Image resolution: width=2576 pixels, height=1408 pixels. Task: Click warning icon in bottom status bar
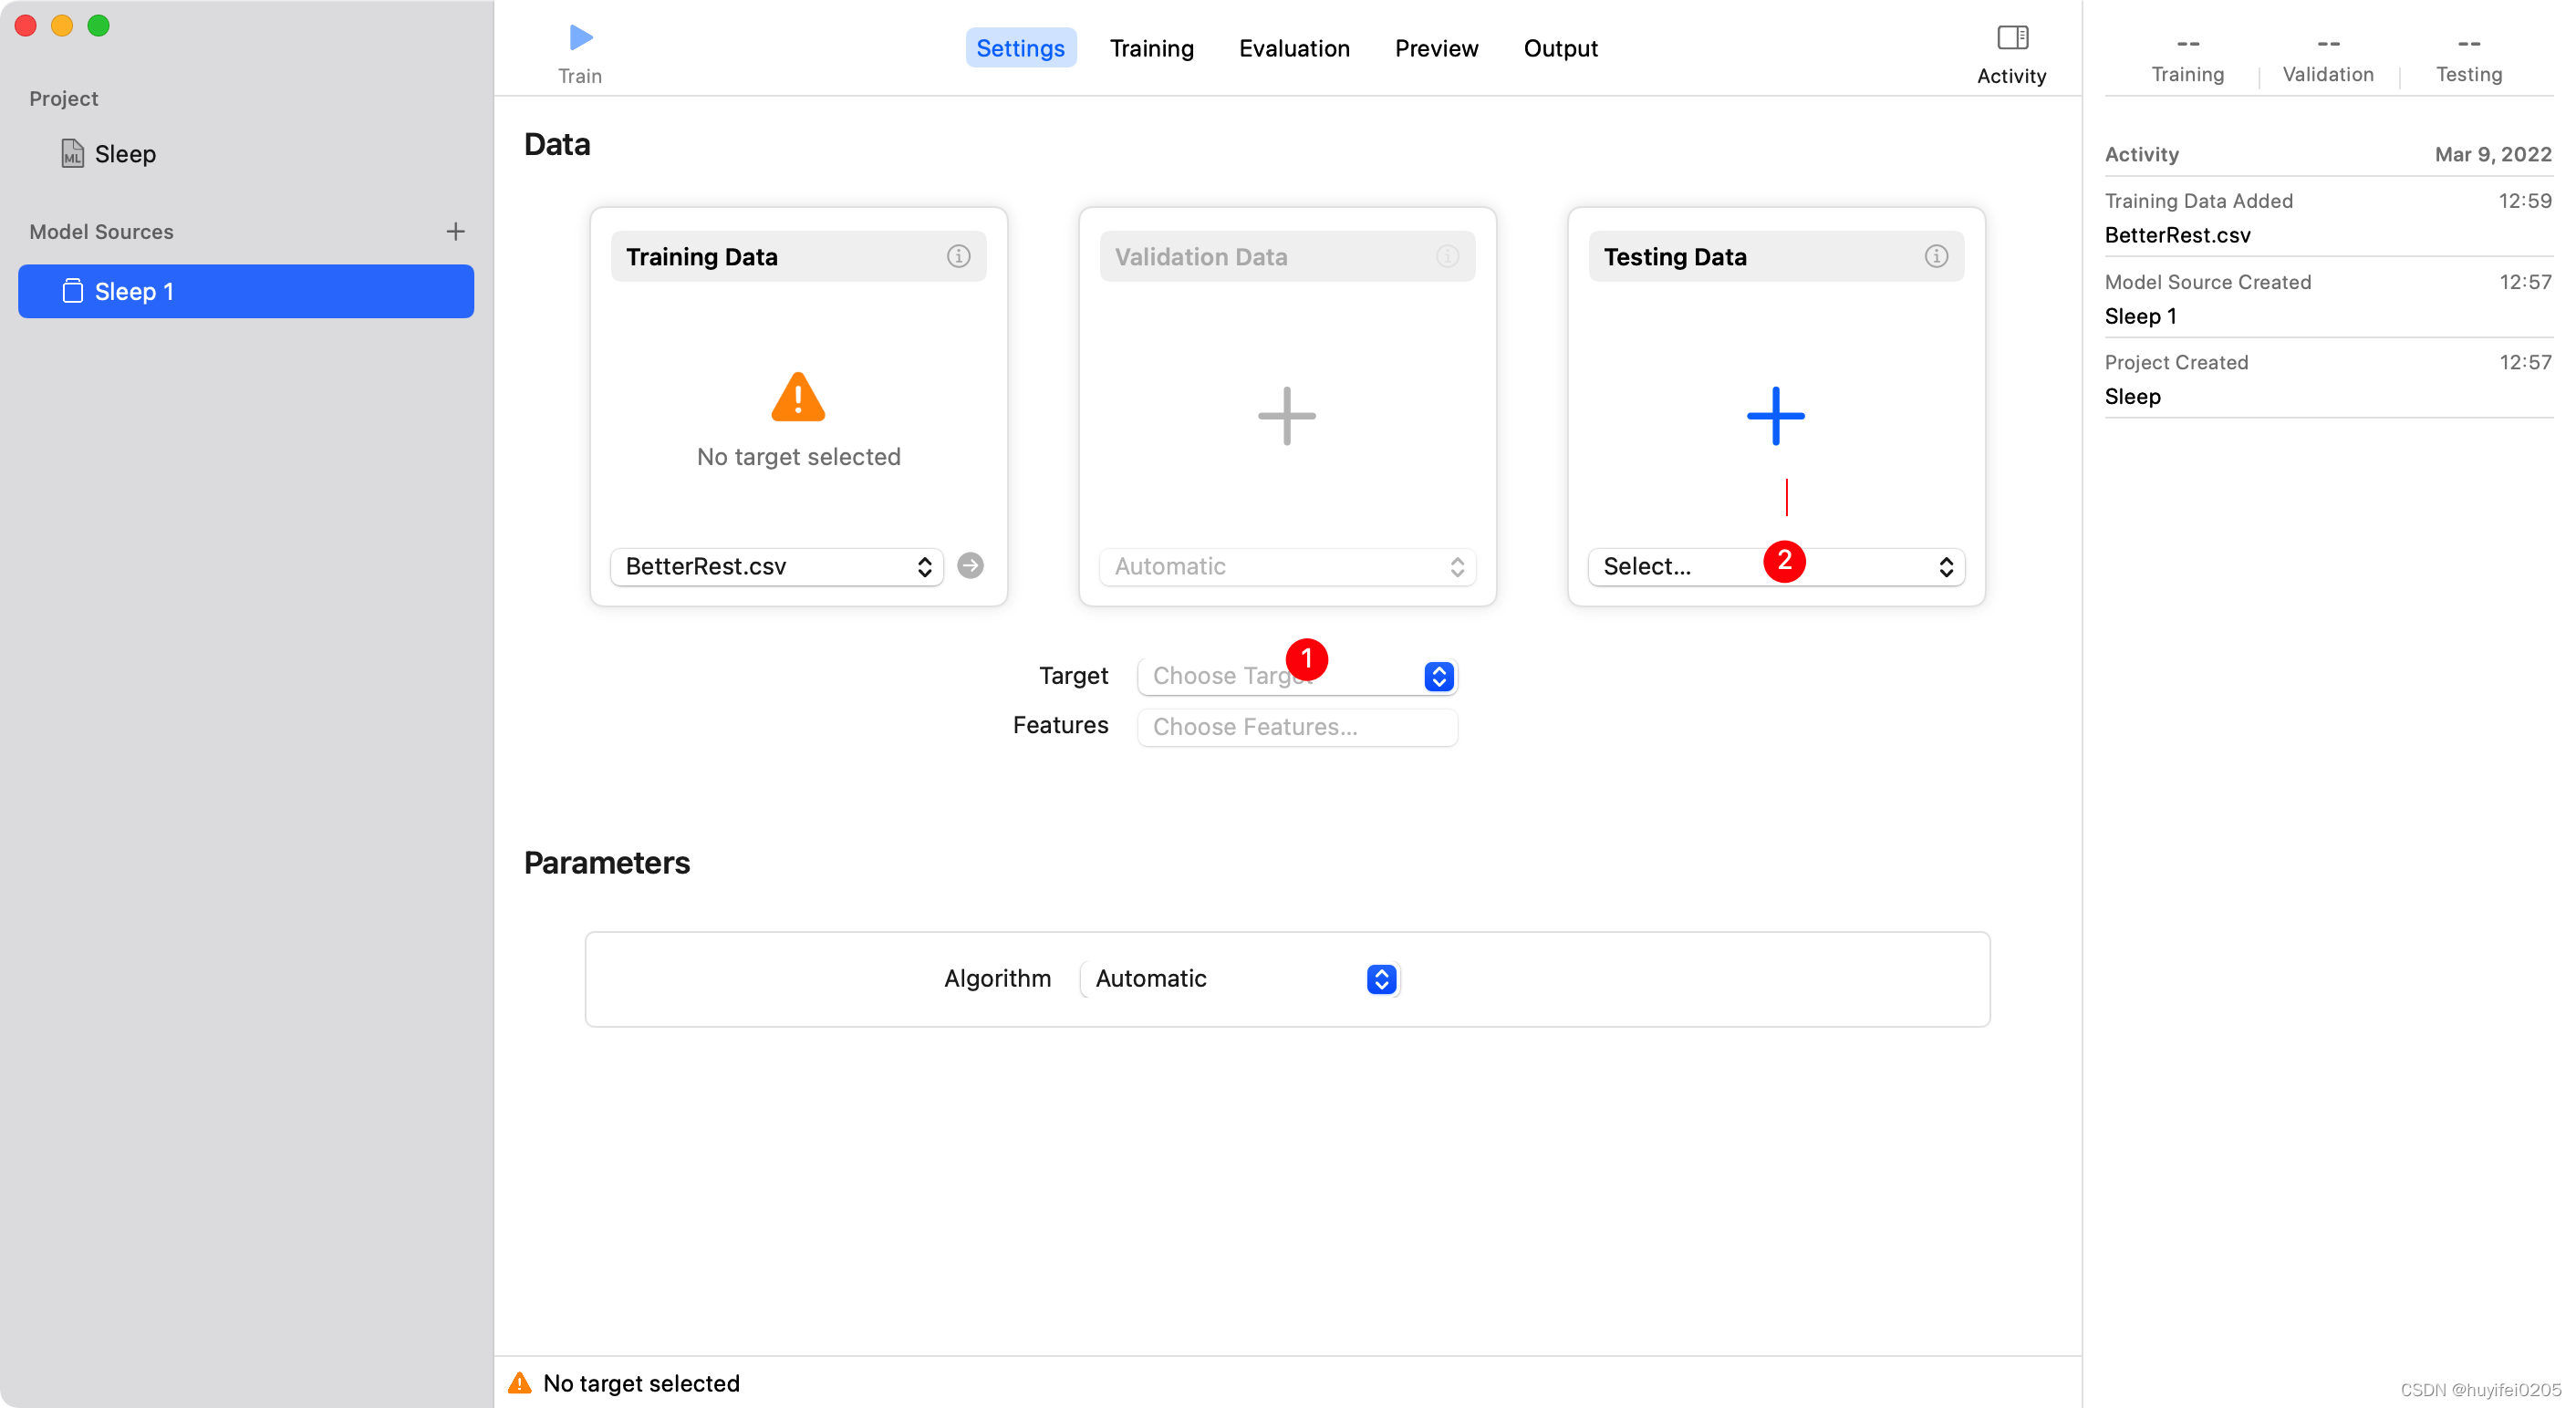(x=520, y=1383)
